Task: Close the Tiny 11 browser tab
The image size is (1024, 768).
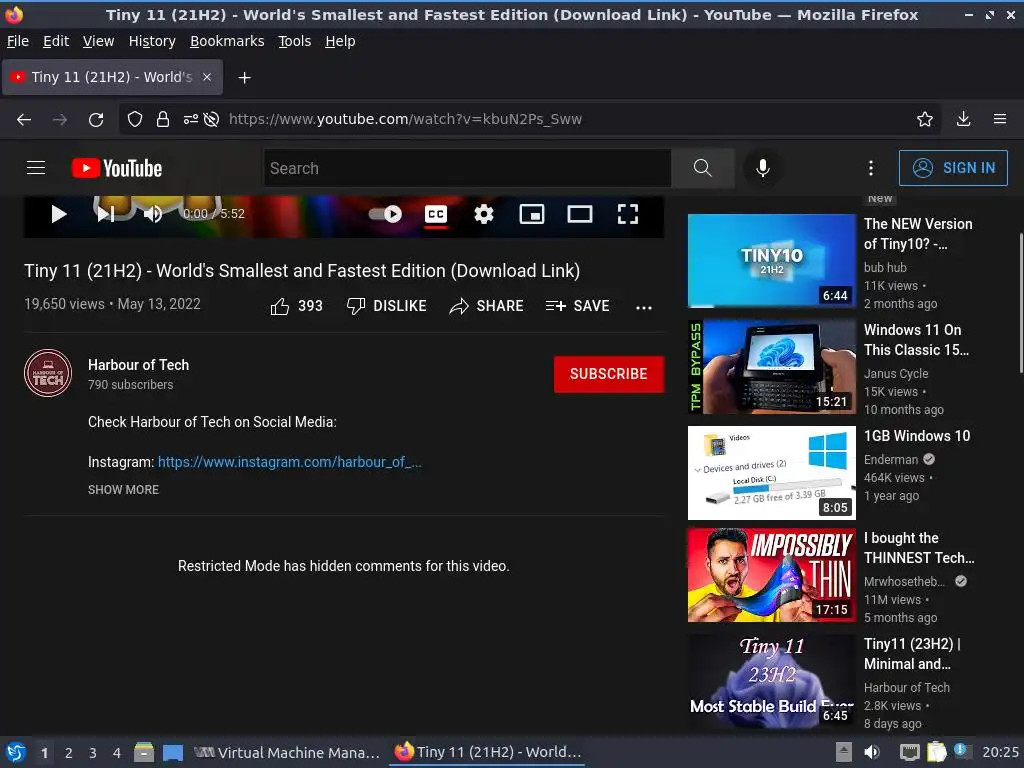Action: (207, 77)
